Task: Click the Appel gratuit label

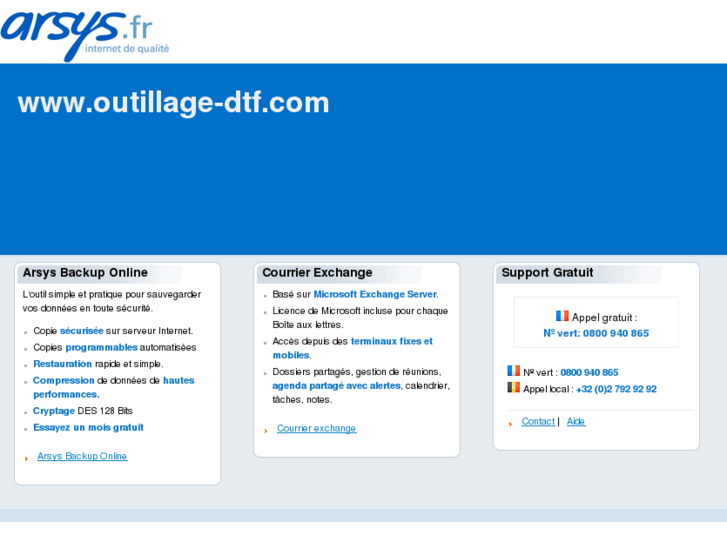Action: [604, 317]
